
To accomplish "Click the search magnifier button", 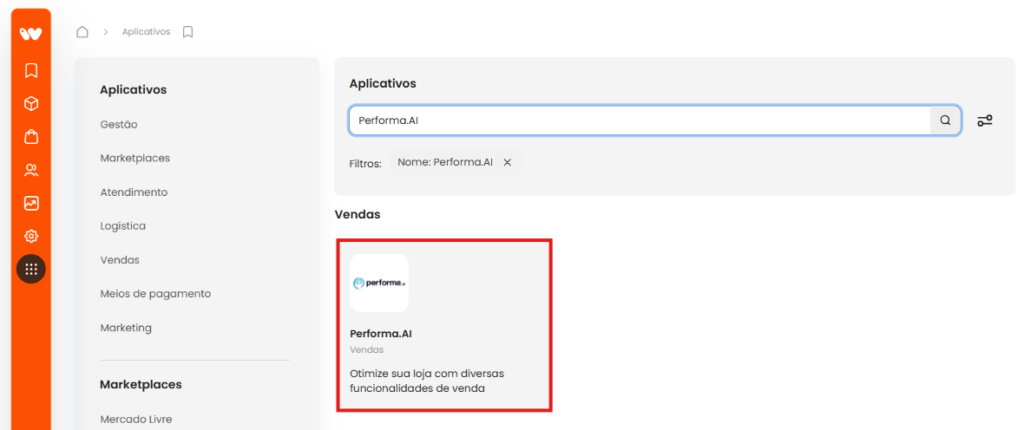I will click(945, 120).
